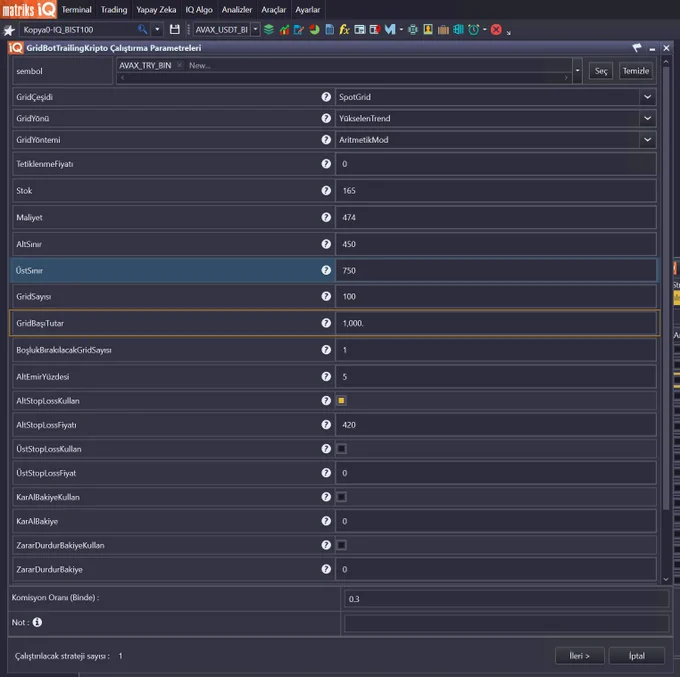
Task: Toggle the AltStopLossKullan checkbox
Action: [341, 401]
